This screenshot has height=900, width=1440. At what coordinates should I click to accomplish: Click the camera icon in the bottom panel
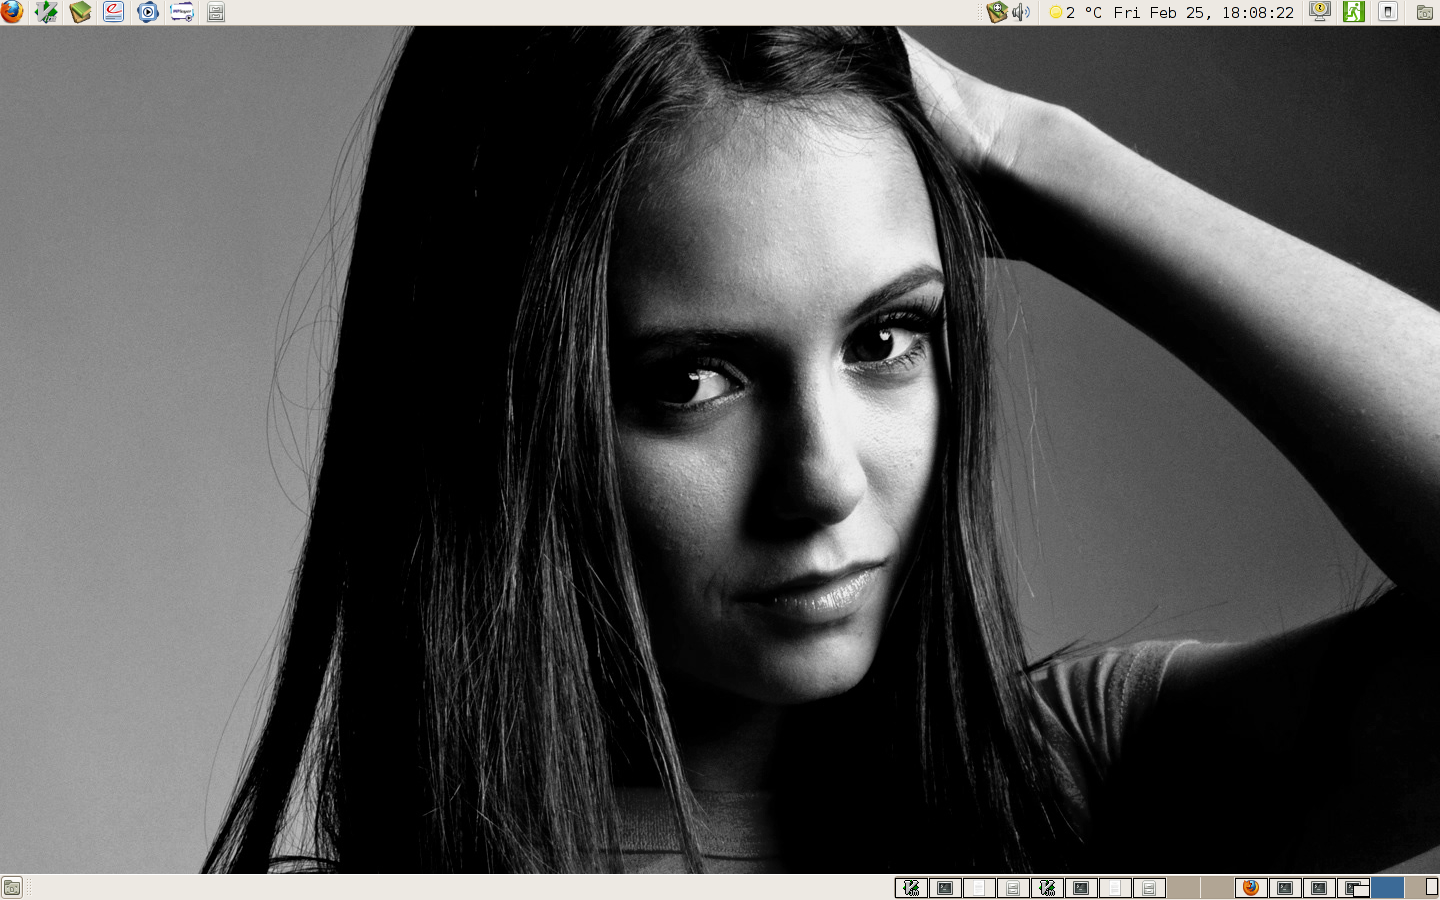(x=12, y=887)
